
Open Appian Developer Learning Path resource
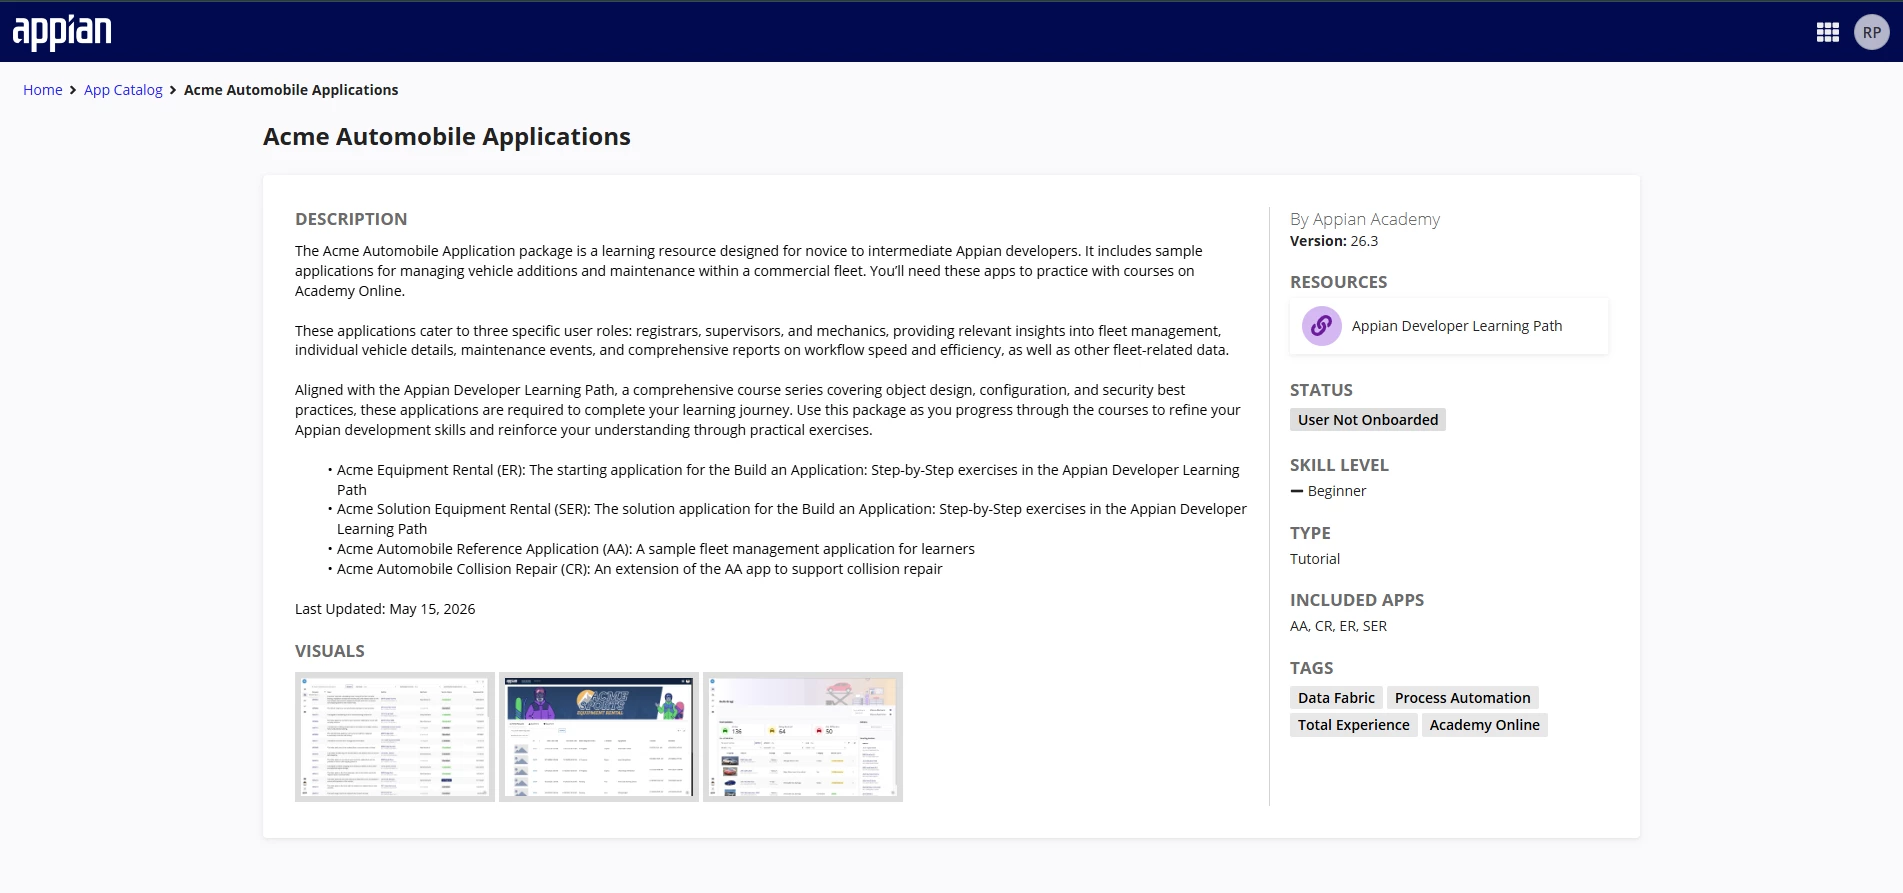coord(1449,326)
